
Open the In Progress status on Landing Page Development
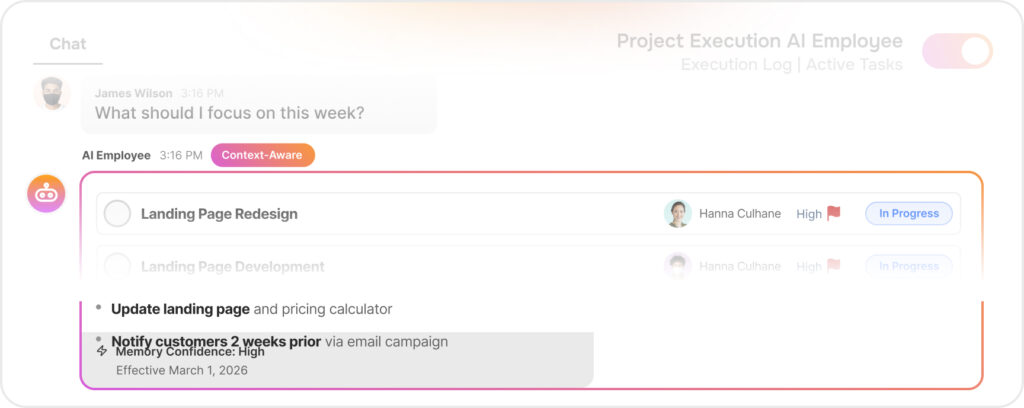[908, 266]
